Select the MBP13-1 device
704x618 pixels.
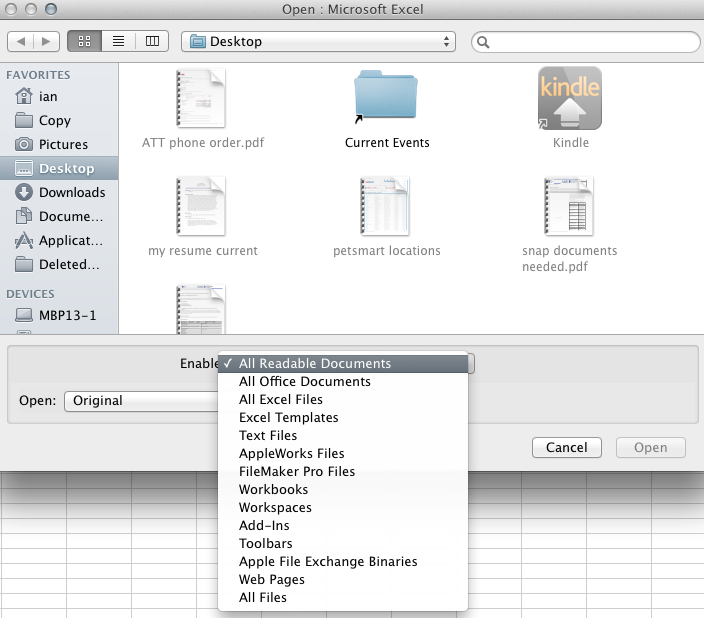(59, 315)
